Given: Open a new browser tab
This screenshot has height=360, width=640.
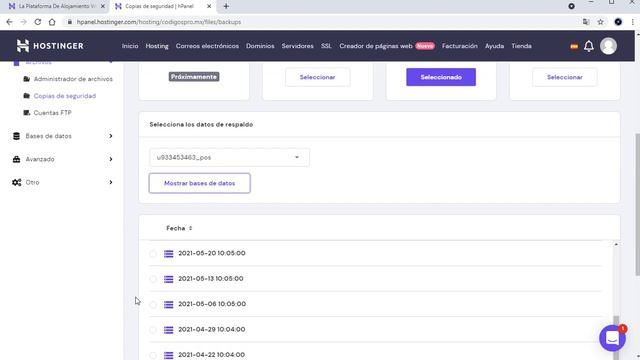Looking at the screenshot, I should coord(226,6).
